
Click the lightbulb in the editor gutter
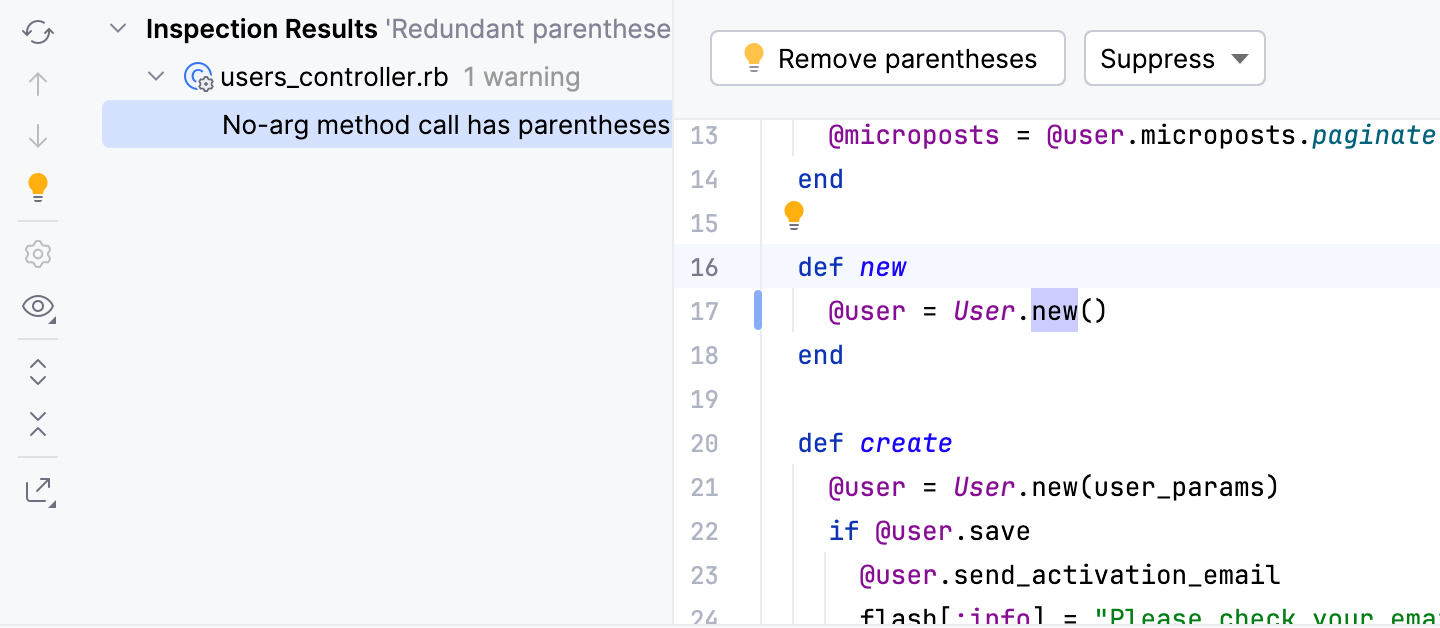click(x=793, y=215)
